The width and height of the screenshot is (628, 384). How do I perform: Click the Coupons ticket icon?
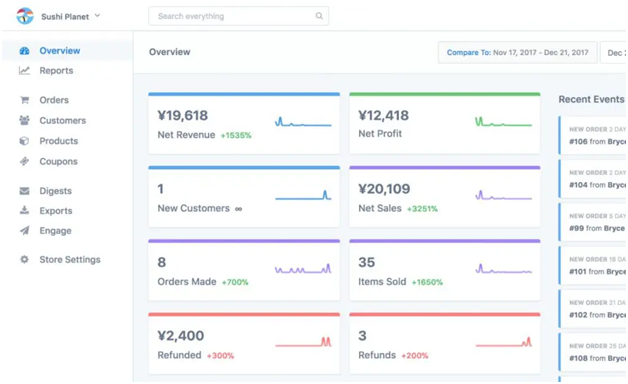(x=24, y=161)
